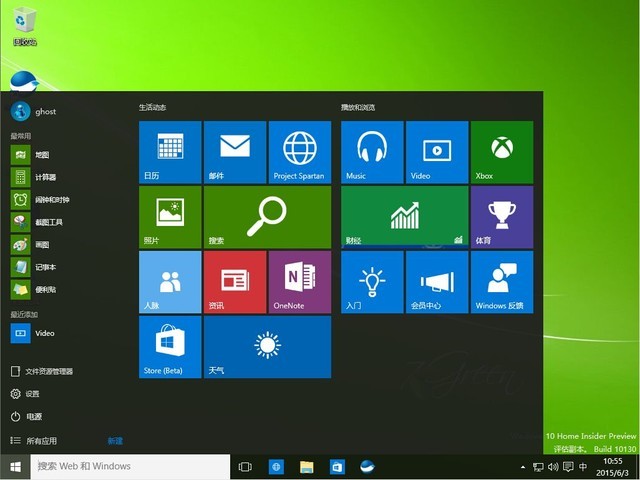Image resolution: width=640 pixels, height=480 pixels.
Task: Click the volume speaker tray icon
Action: tap(553, 467)
